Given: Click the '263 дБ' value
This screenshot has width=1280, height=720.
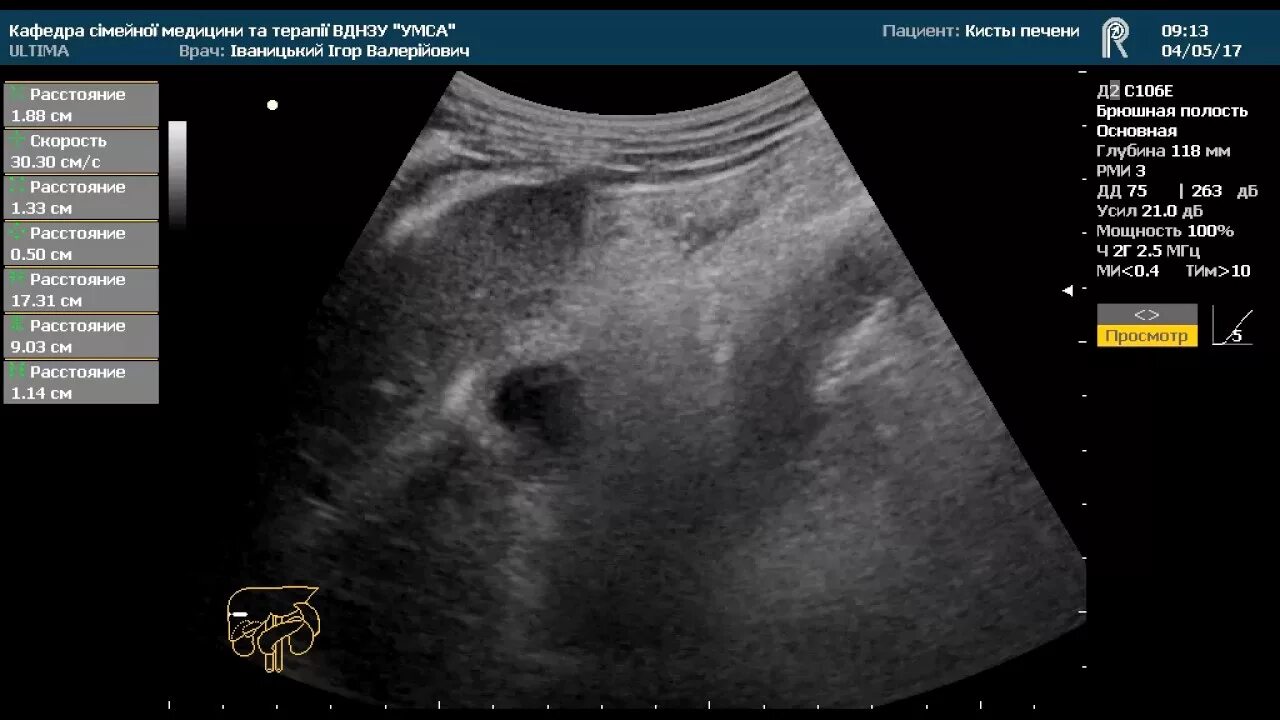Looking at the screenshot, I should (x=1224, y=191).
